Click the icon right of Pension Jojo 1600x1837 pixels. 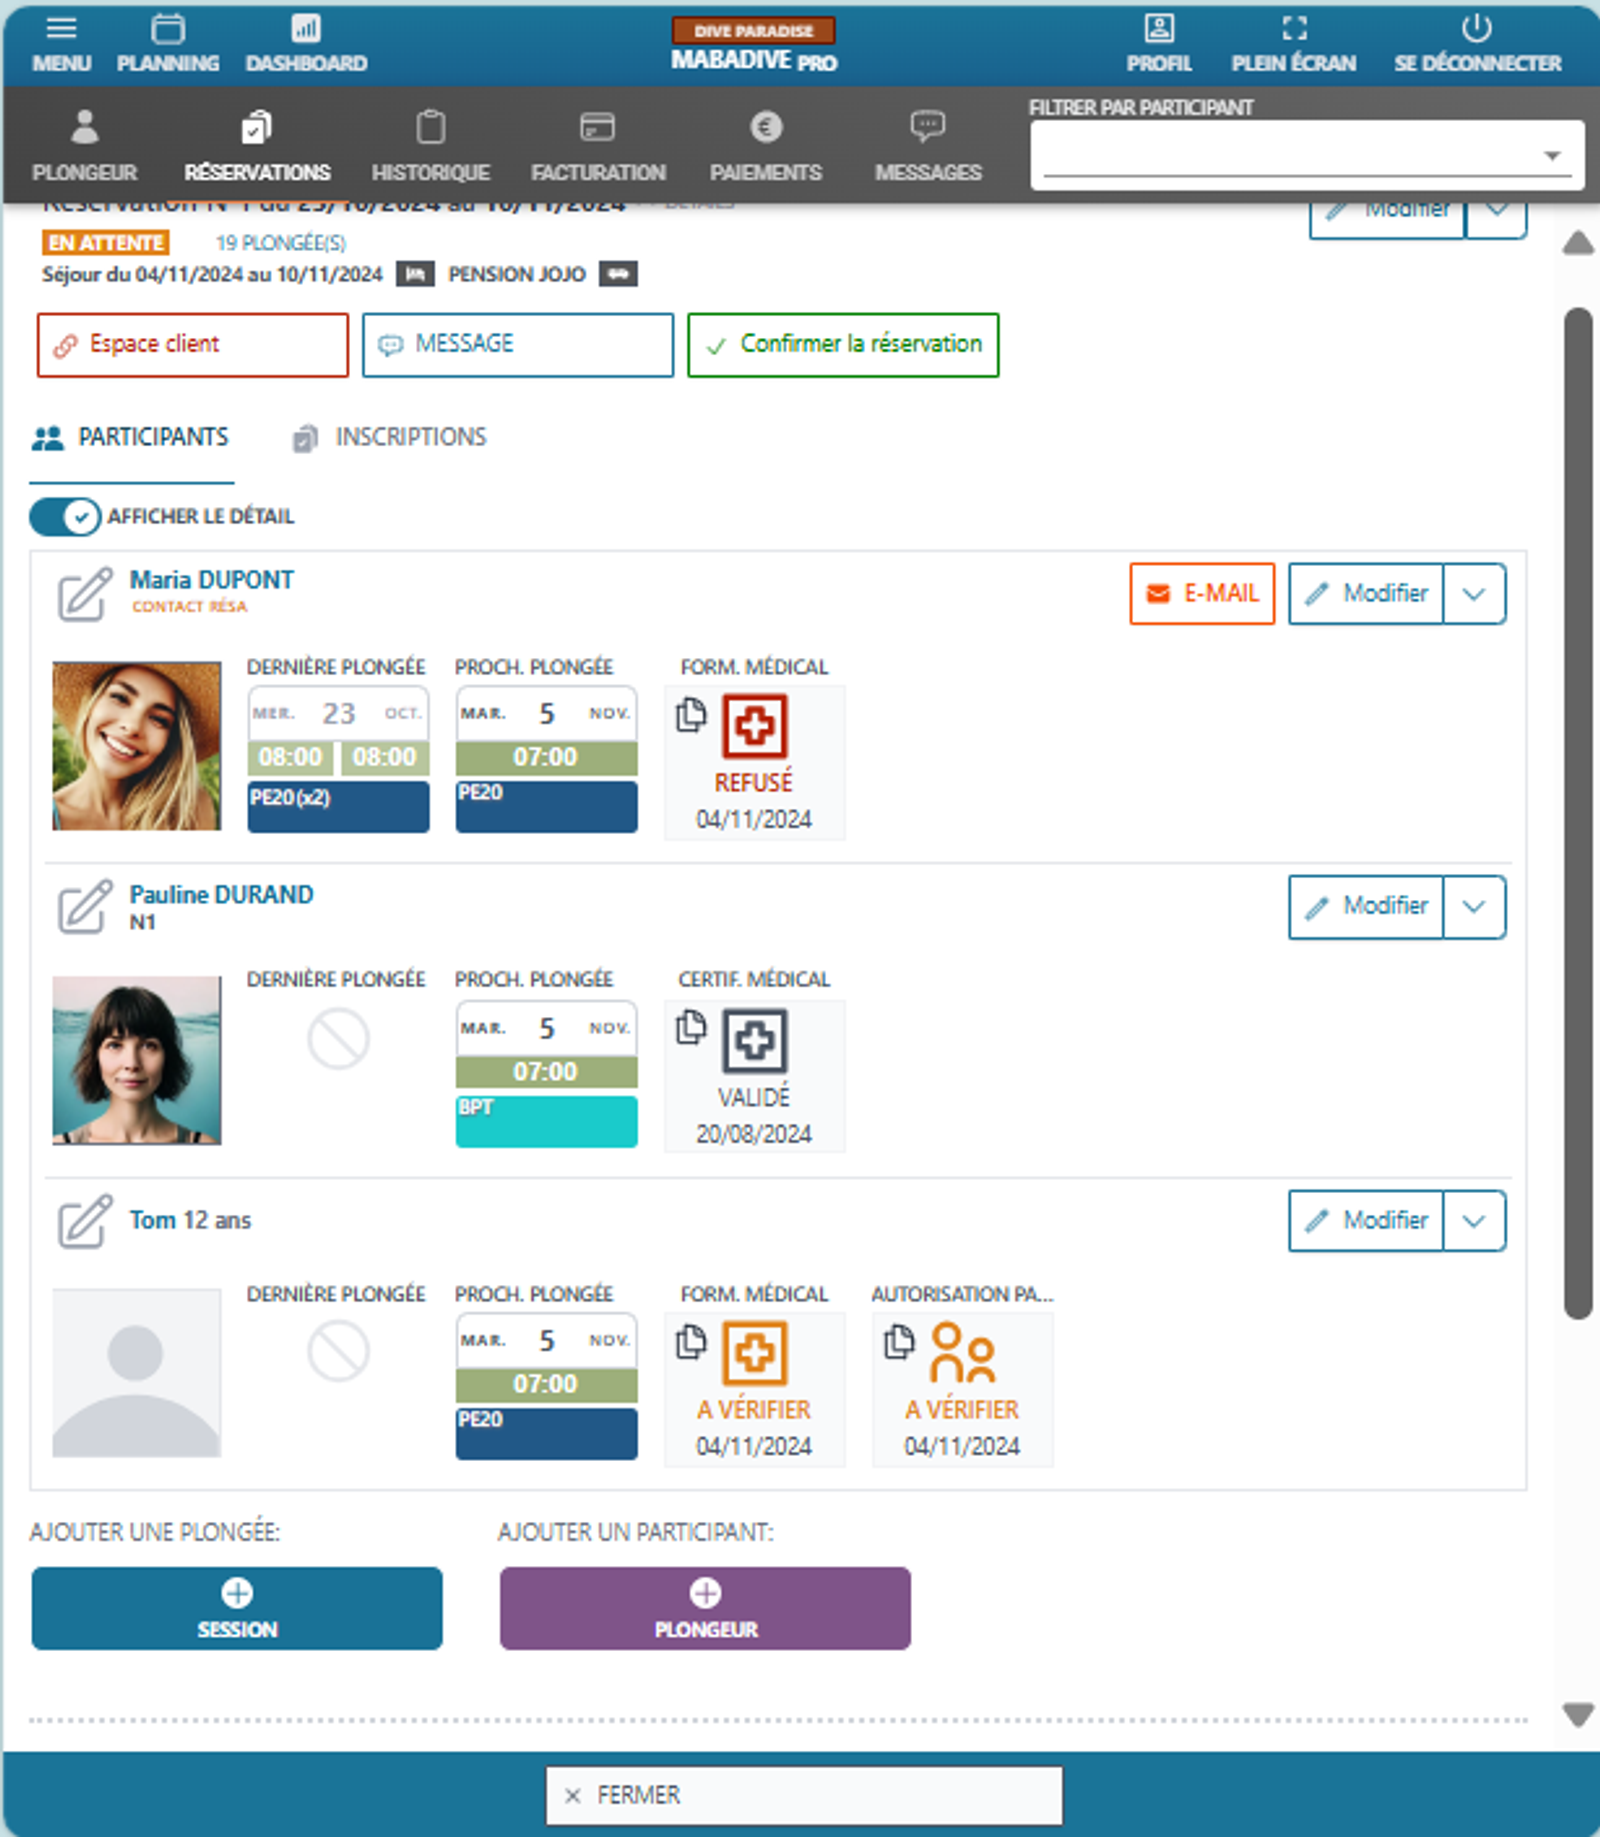click(x=618, y=274)
